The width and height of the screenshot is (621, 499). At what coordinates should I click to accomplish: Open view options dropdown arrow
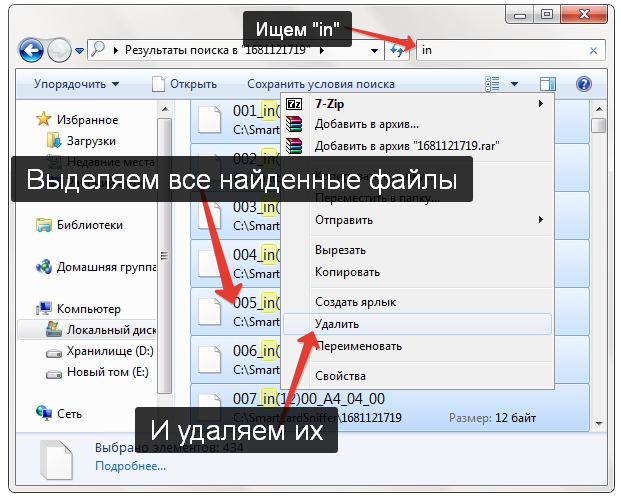pos(514,84)
